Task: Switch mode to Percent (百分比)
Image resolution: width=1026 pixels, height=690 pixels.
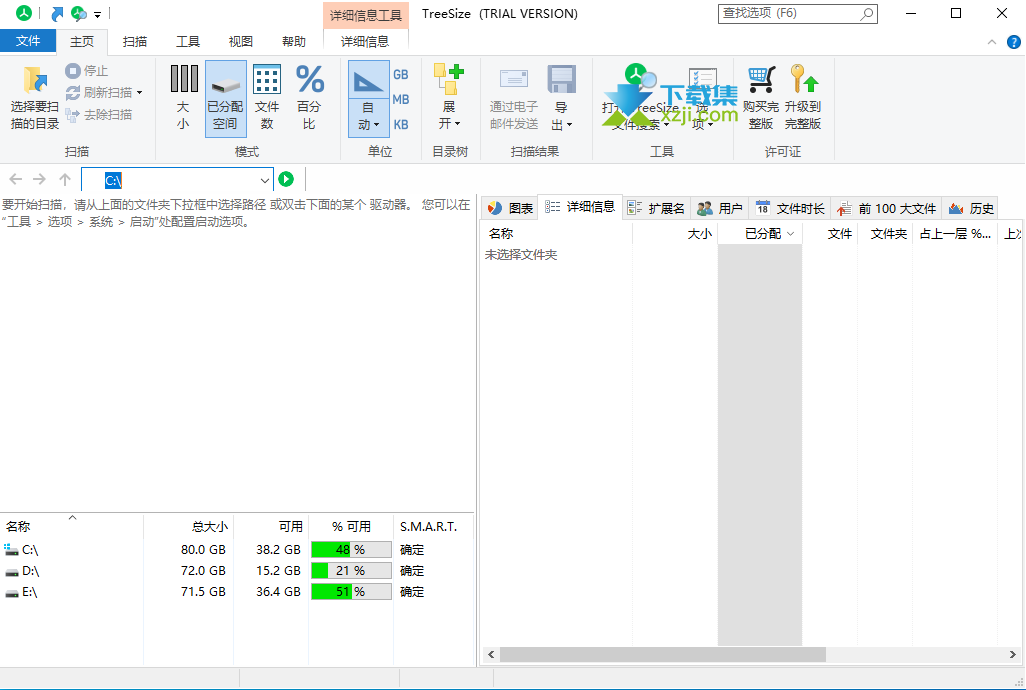Action: [x=310, y=98]
